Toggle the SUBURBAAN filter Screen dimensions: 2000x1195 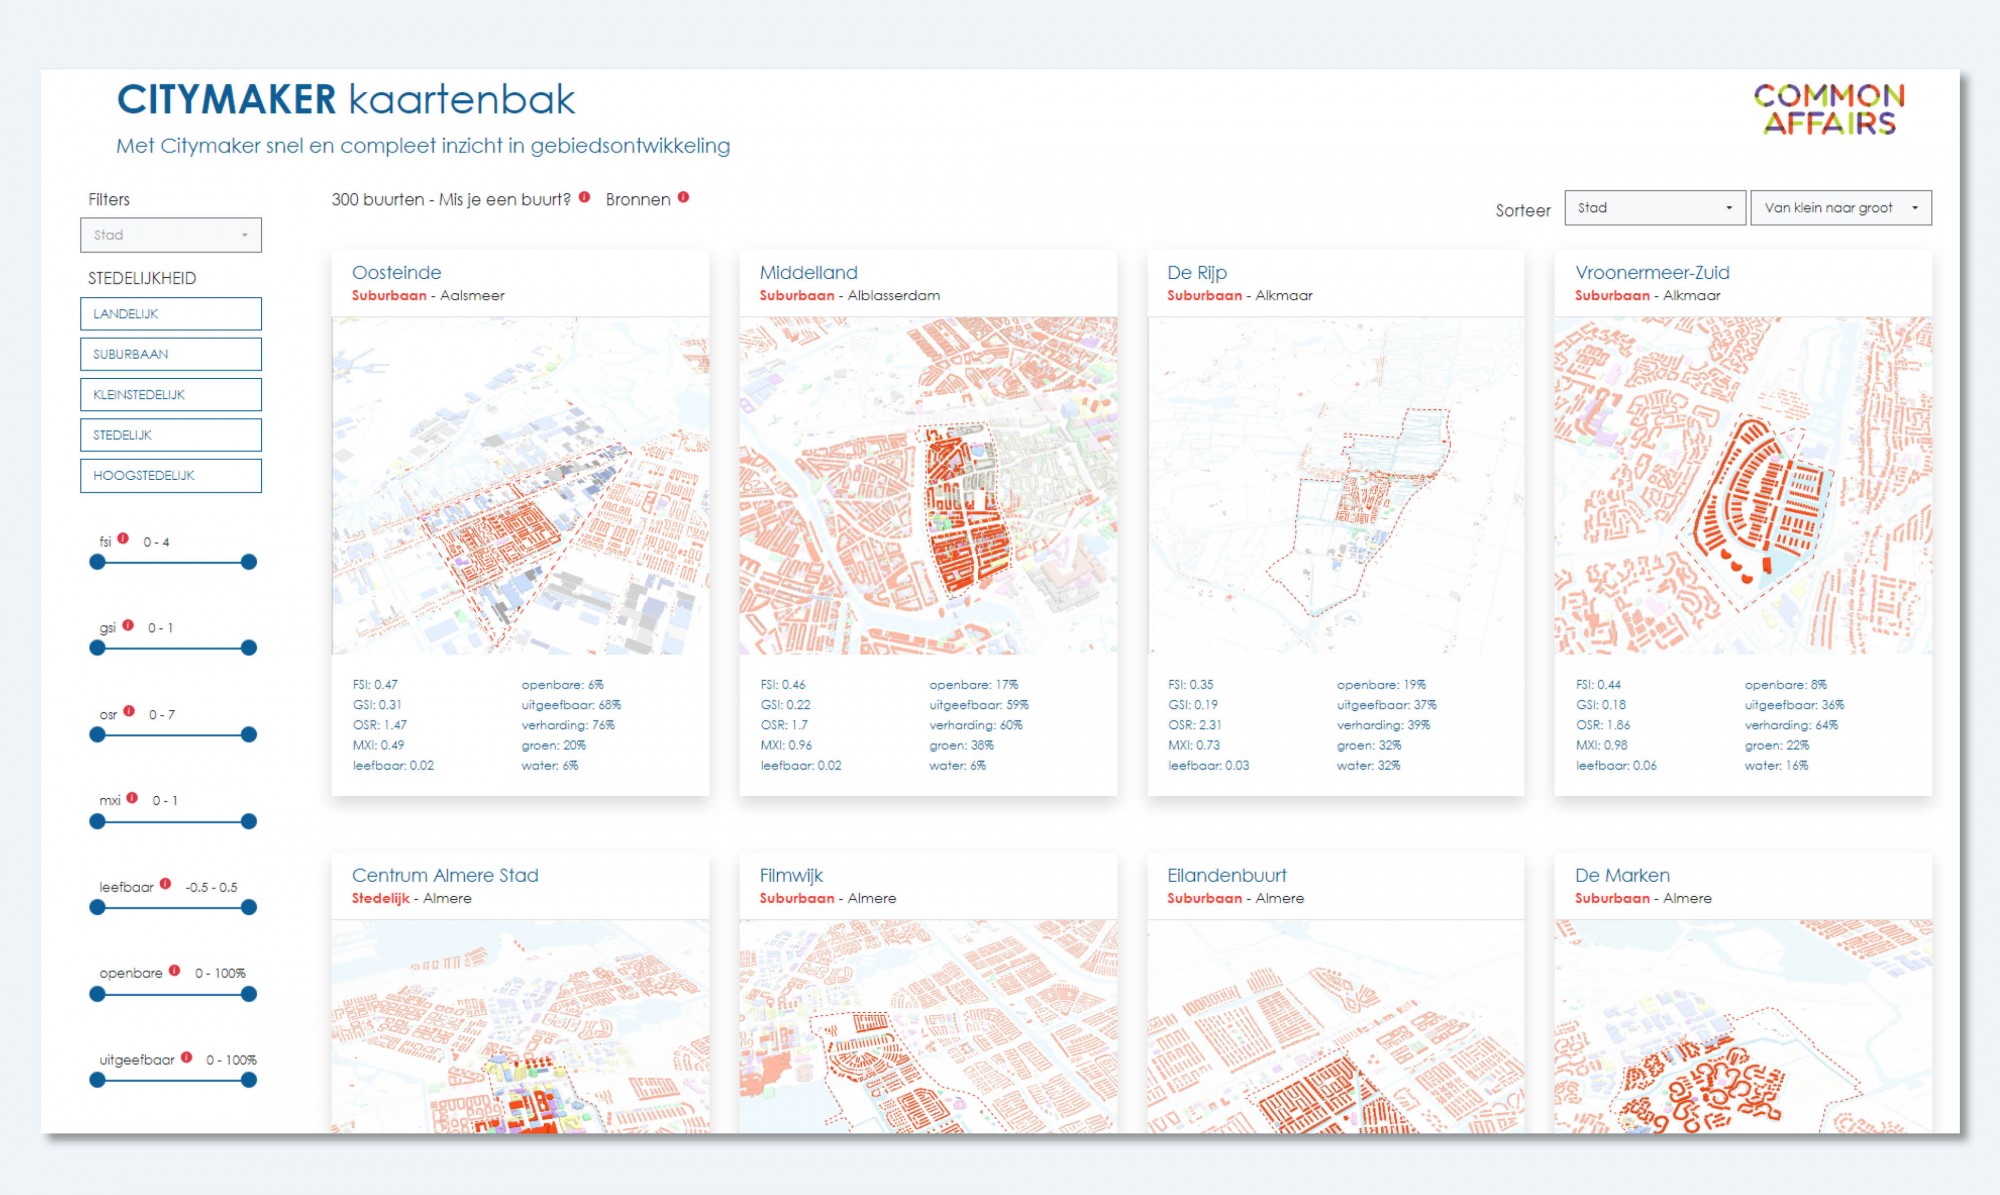[x=171, y=354]
